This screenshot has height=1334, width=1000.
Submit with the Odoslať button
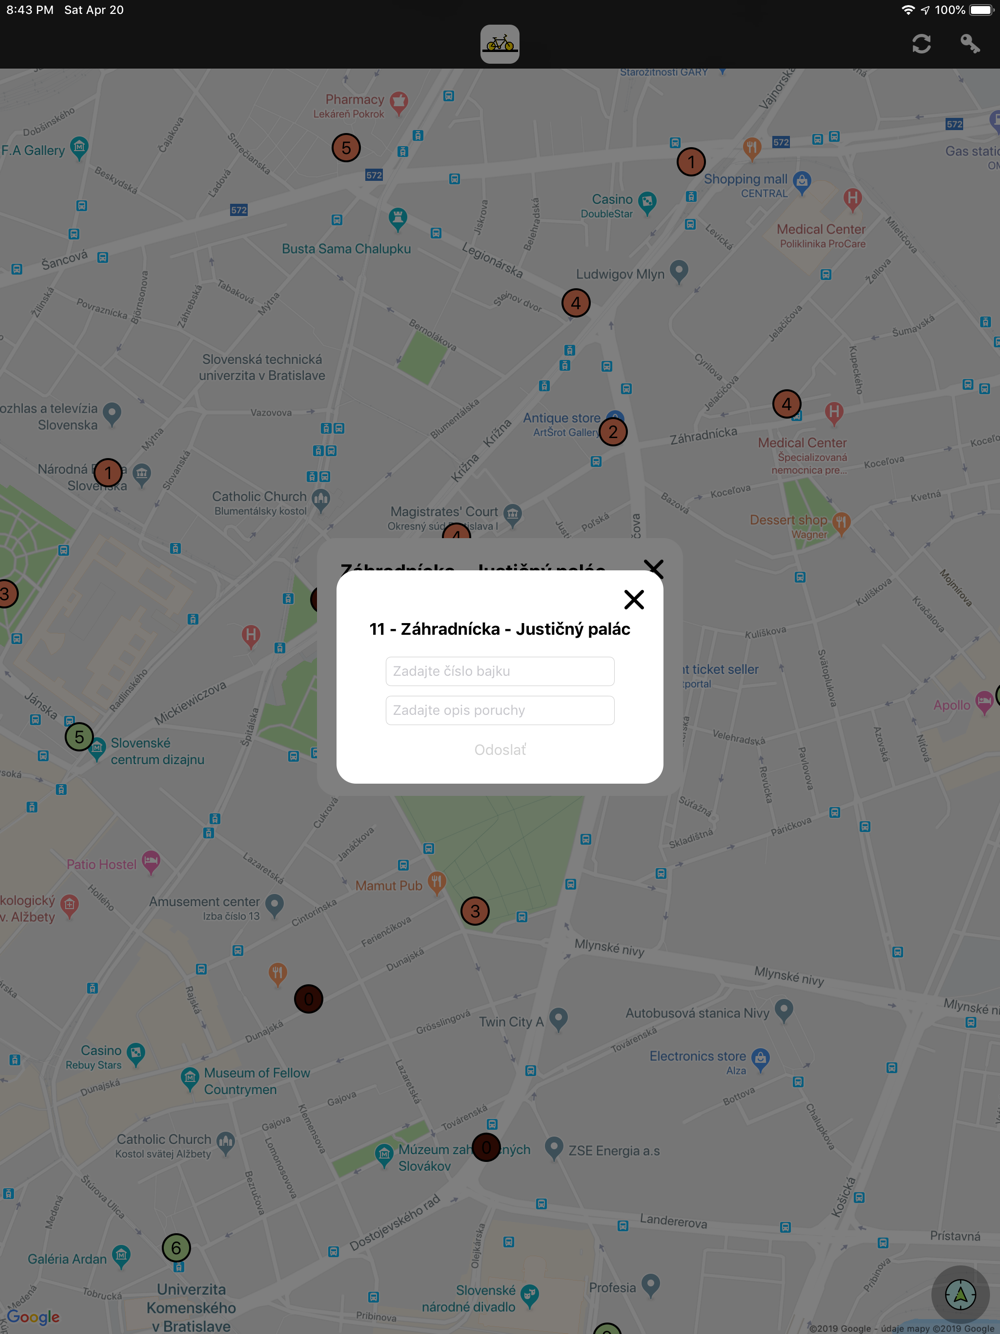(500, 750)
